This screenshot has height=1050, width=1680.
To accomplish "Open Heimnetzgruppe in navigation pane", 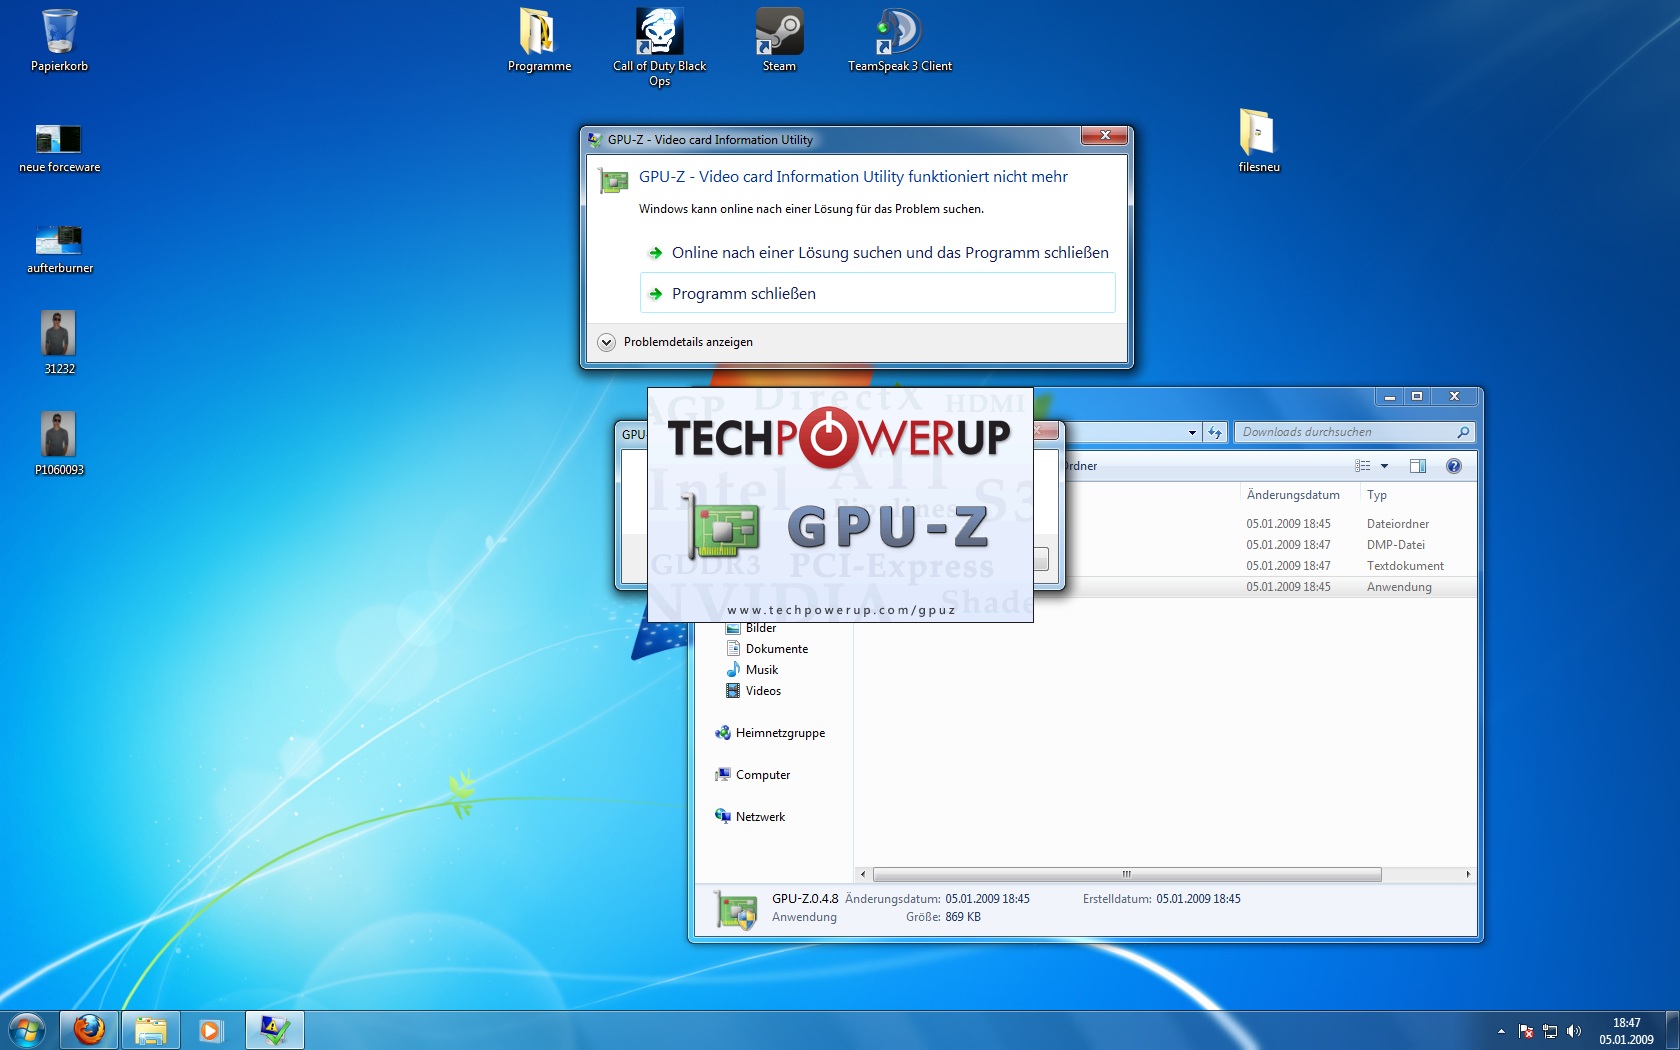I will (x=770, y=733).
